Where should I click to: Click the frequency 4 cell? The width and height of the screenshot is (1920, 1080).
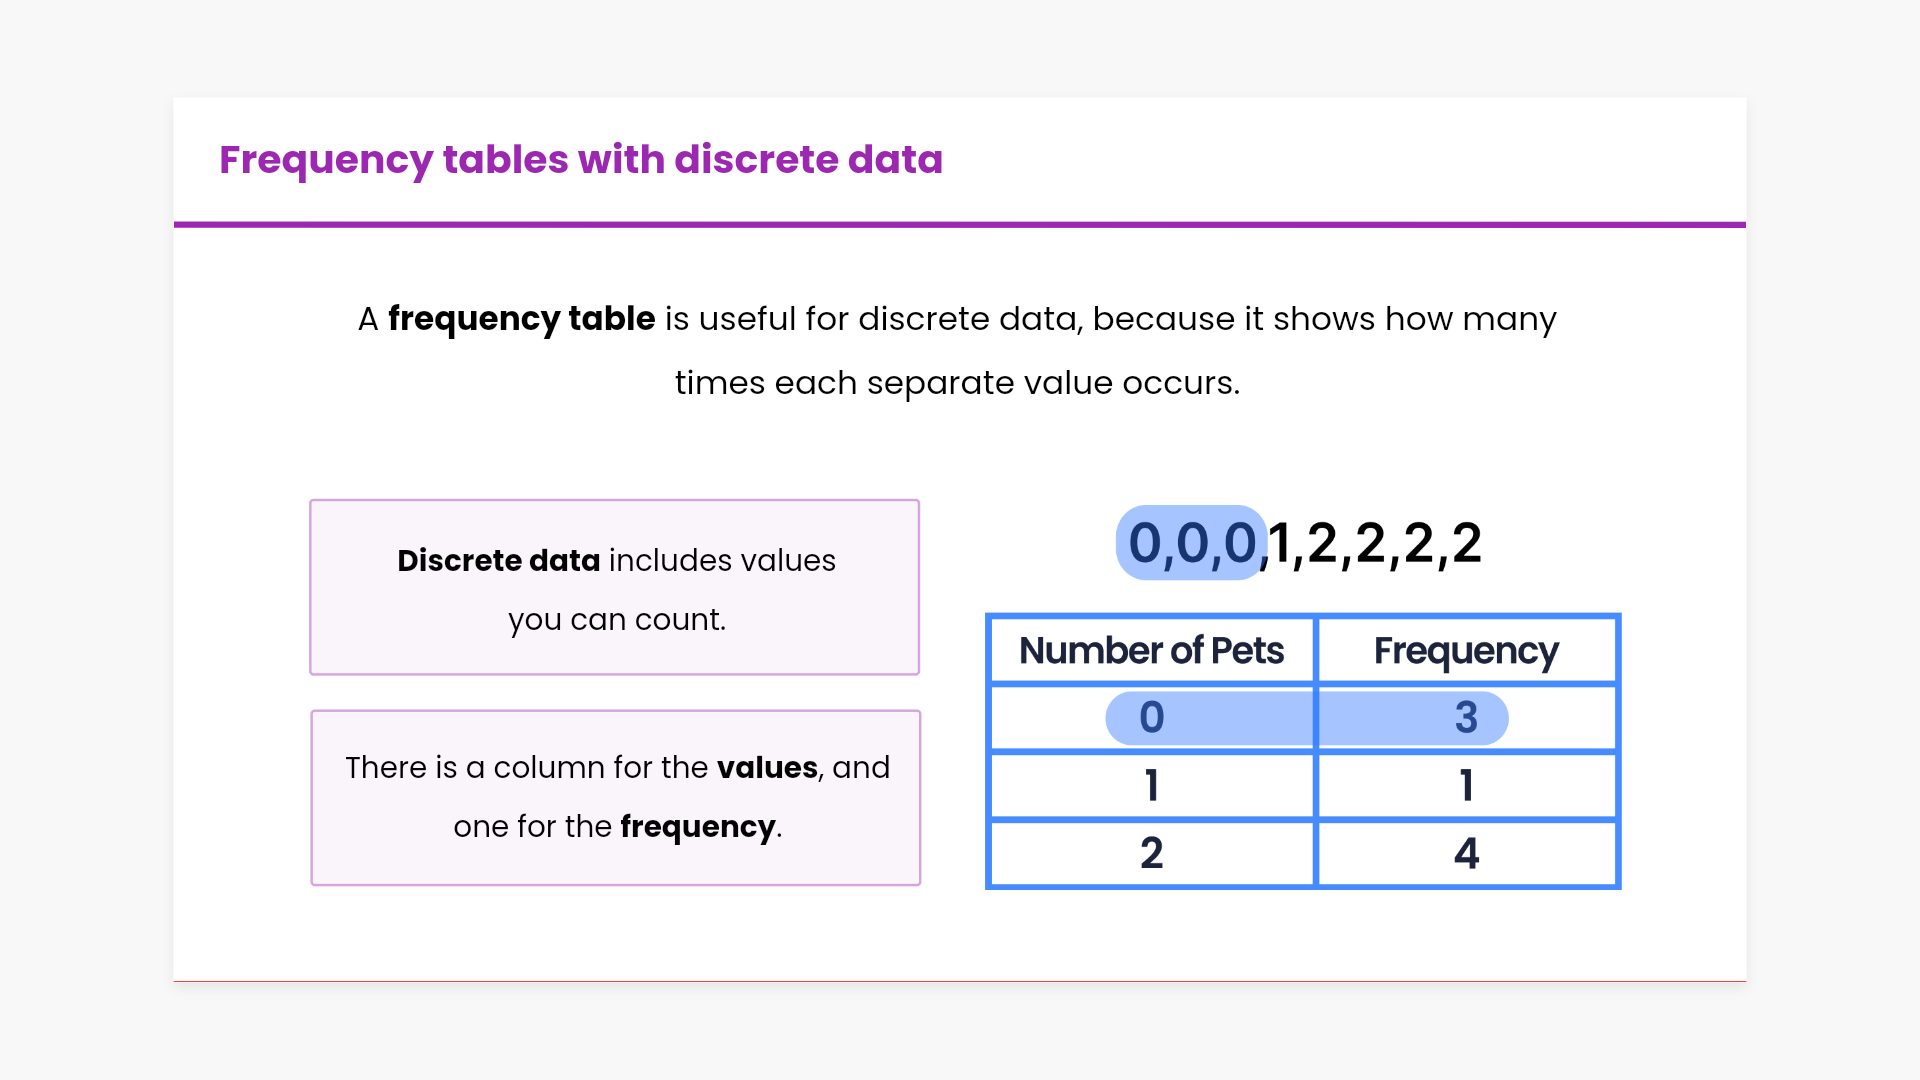click(x=1466, y=853)
